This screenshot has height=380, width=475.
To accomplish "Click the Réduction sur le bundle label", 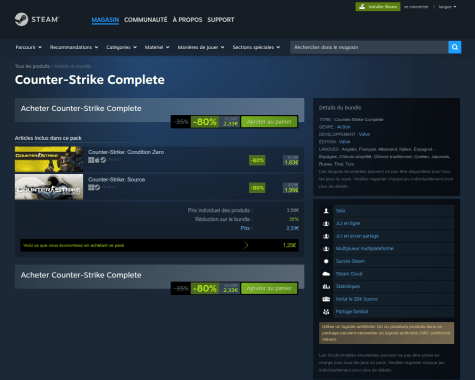I will tap(224, 219).
